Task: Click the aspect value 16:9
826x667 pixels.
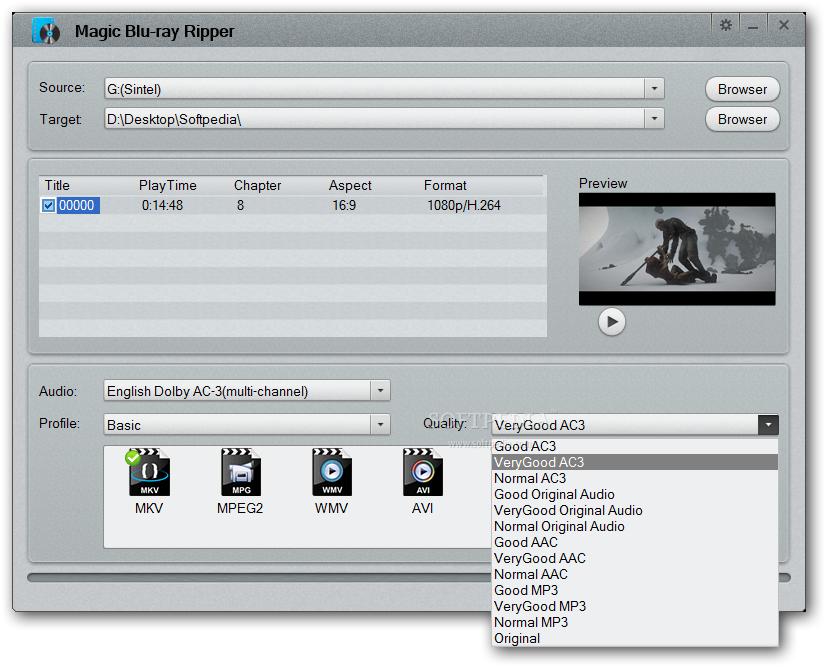Action: pyautogui.click(x=344, y=205)
